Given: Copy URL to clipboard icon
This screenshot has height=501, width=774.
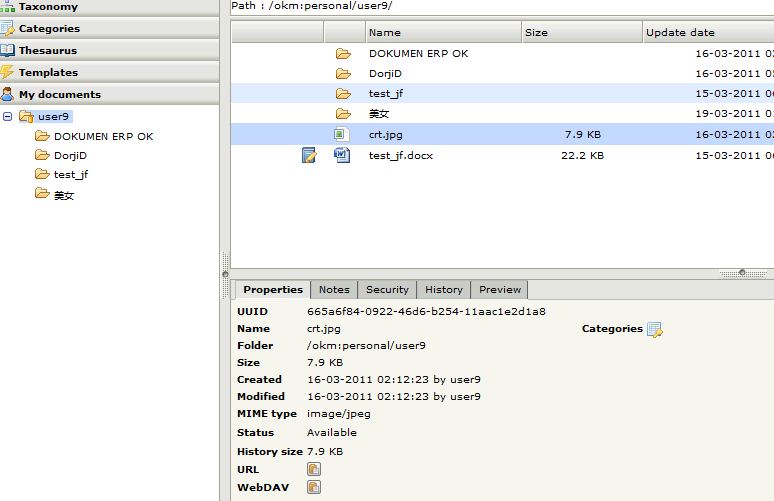Looking at the screenshot, I should 314,469.
